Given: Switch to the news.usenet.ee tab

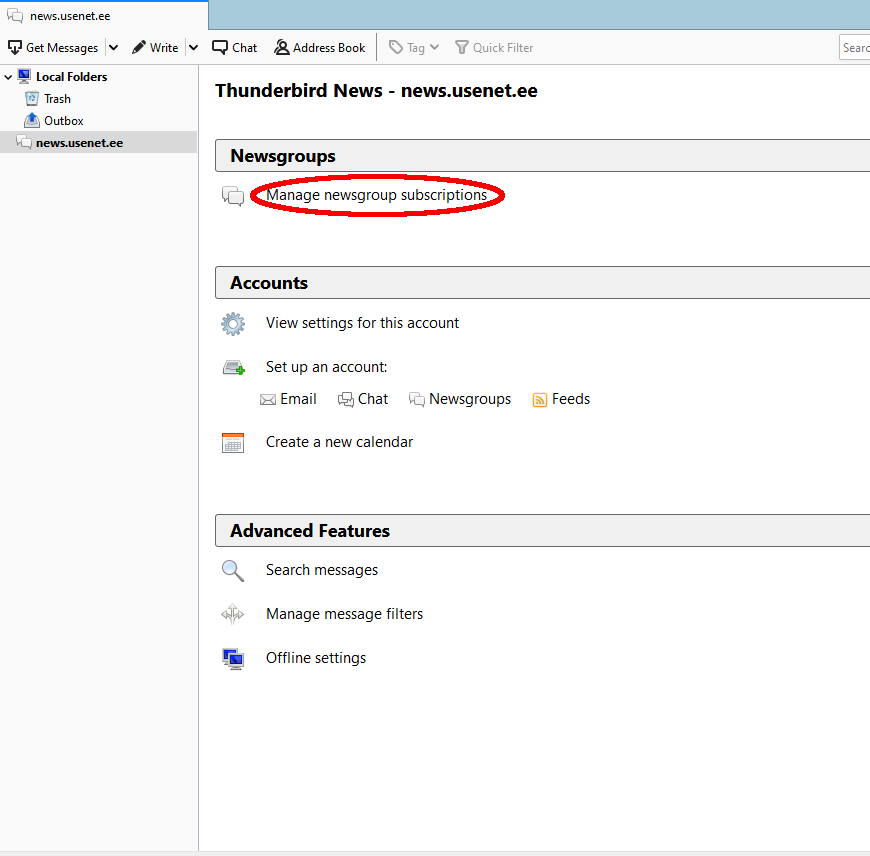Looking at the screenshot, I should click(x=70, y=15).
